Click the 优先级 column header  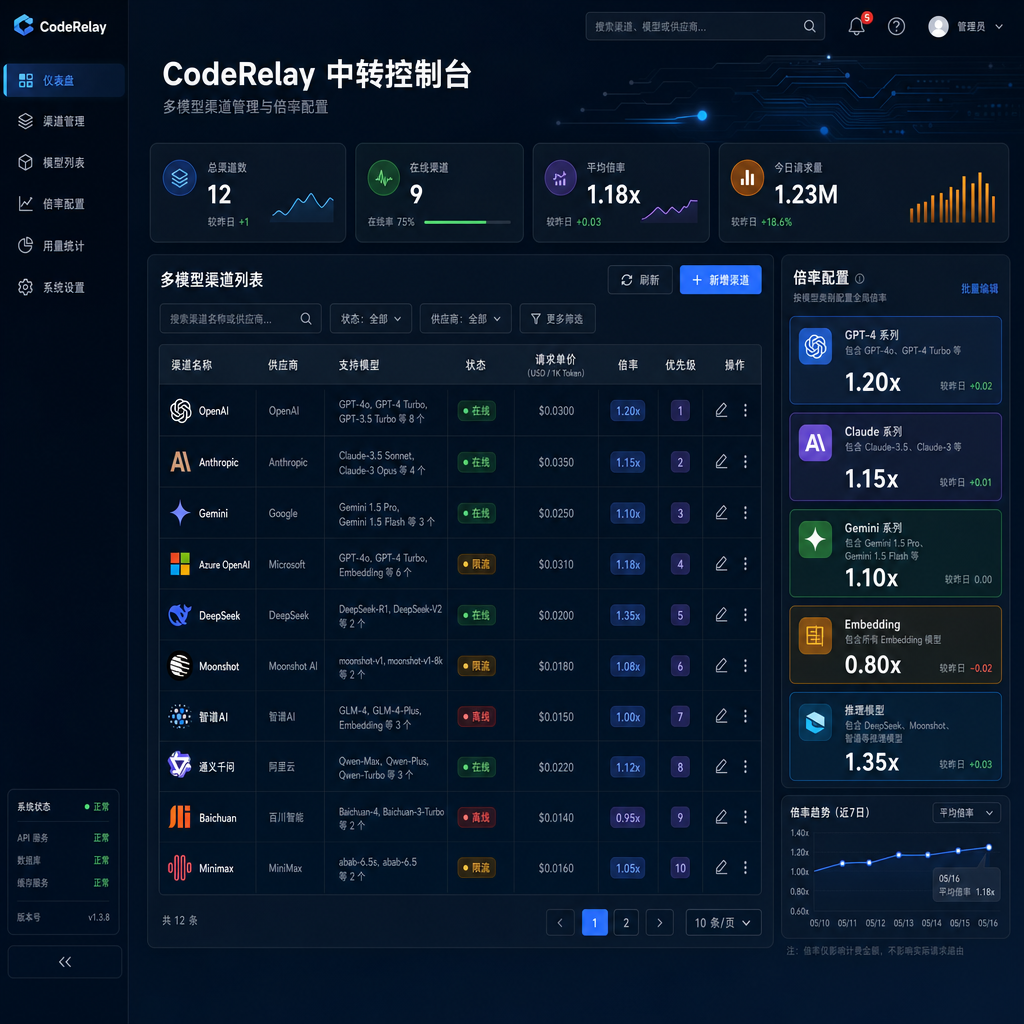pyautogui.click(x=680, y=365)
